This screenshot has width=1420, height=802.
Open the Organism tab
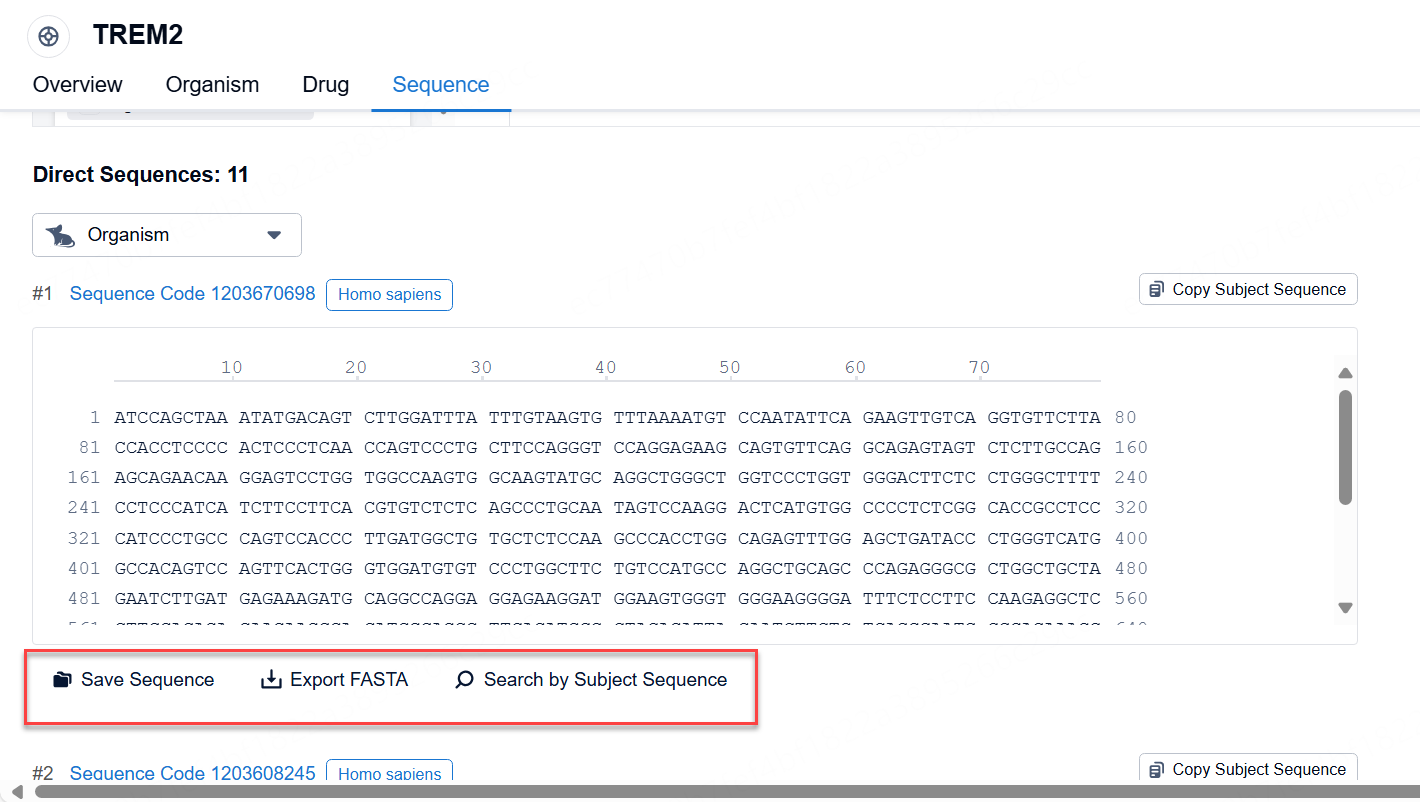212,85
